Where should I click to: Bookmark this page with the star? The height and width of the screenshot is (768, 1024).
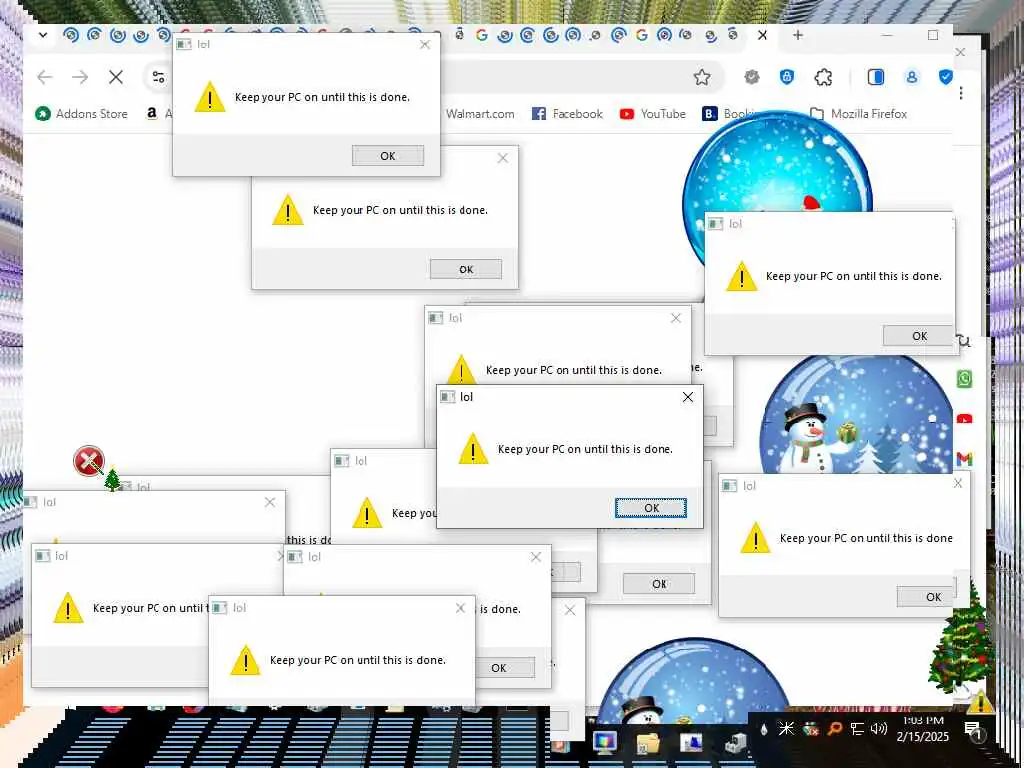[702, 78]
